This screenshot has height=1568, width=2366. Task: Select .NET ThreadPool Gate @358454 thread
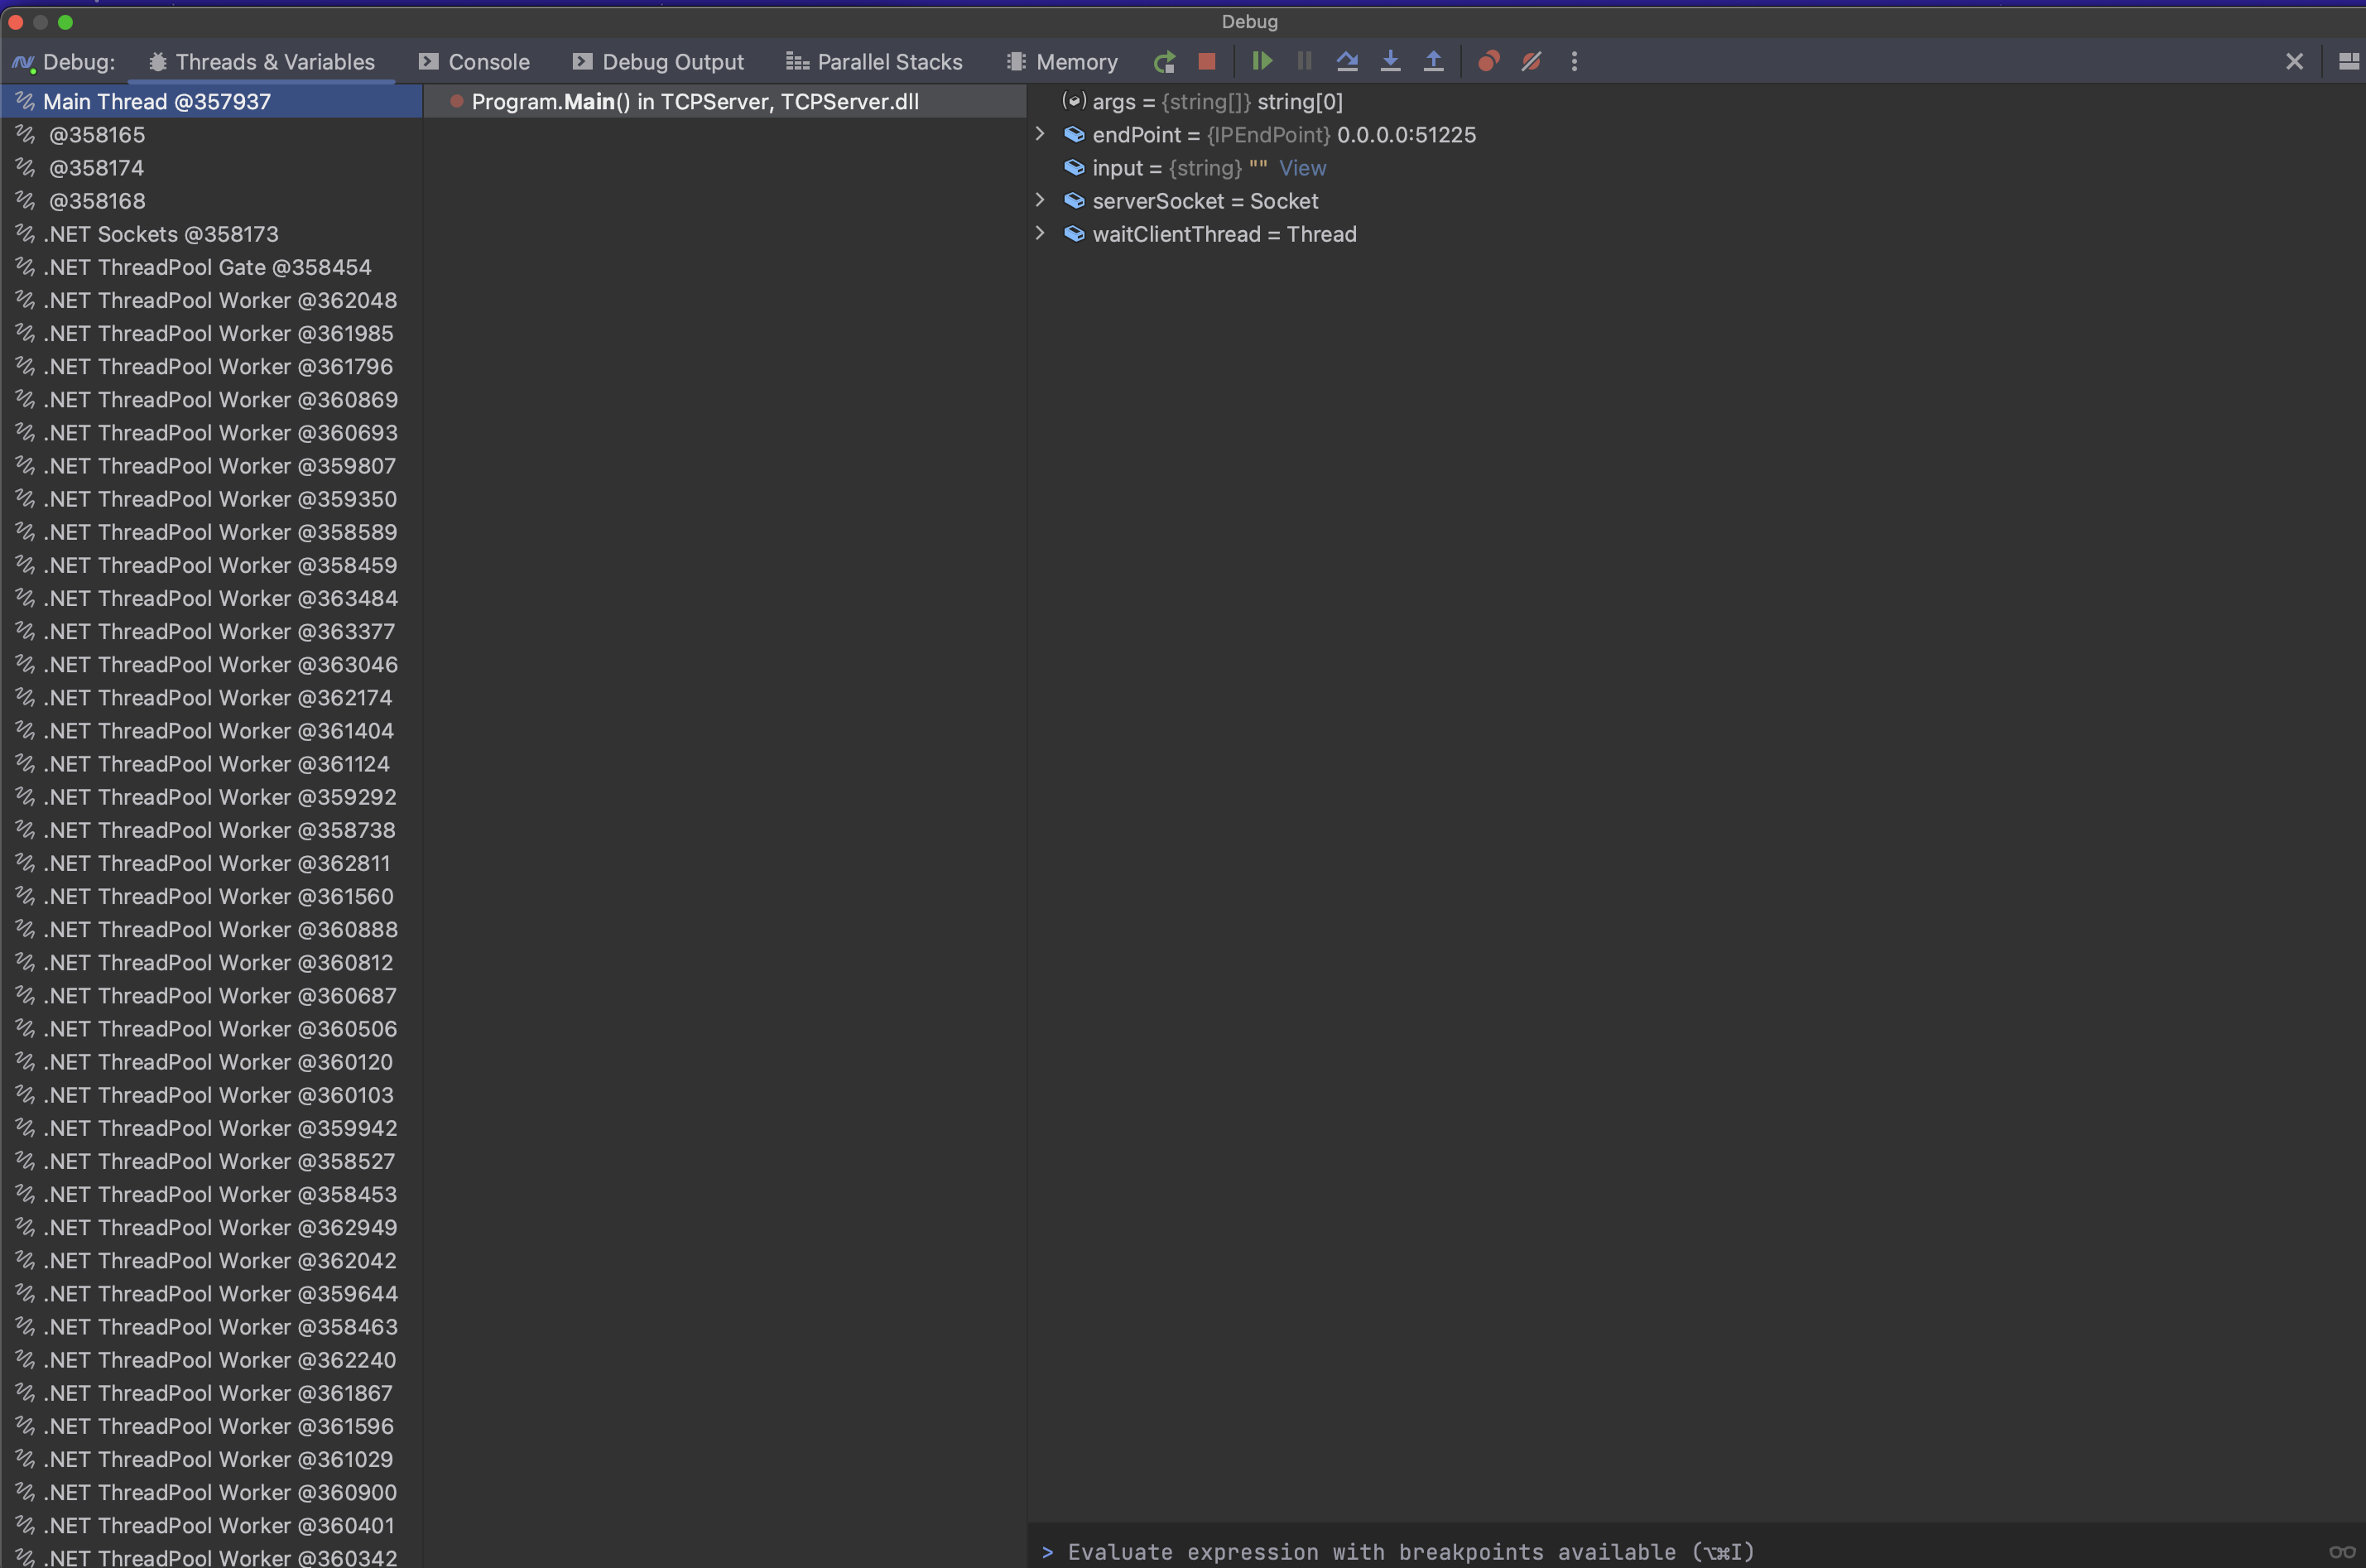pyautogui.click(x=211, y=267)
